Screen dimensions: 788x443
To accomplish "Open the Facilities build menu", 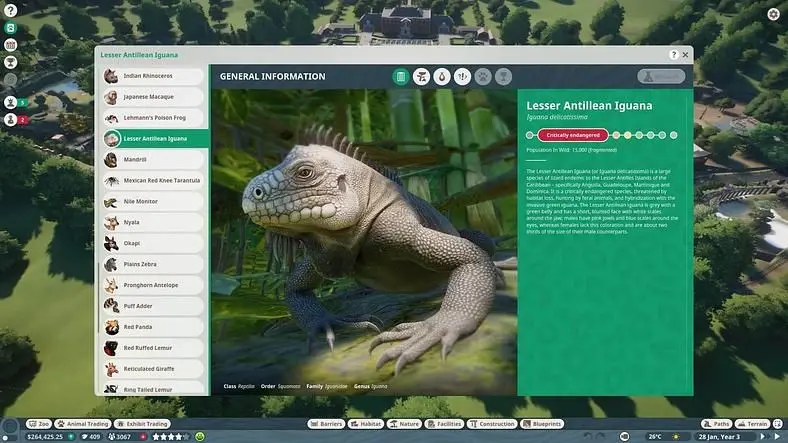I will [x=444, y=424].
